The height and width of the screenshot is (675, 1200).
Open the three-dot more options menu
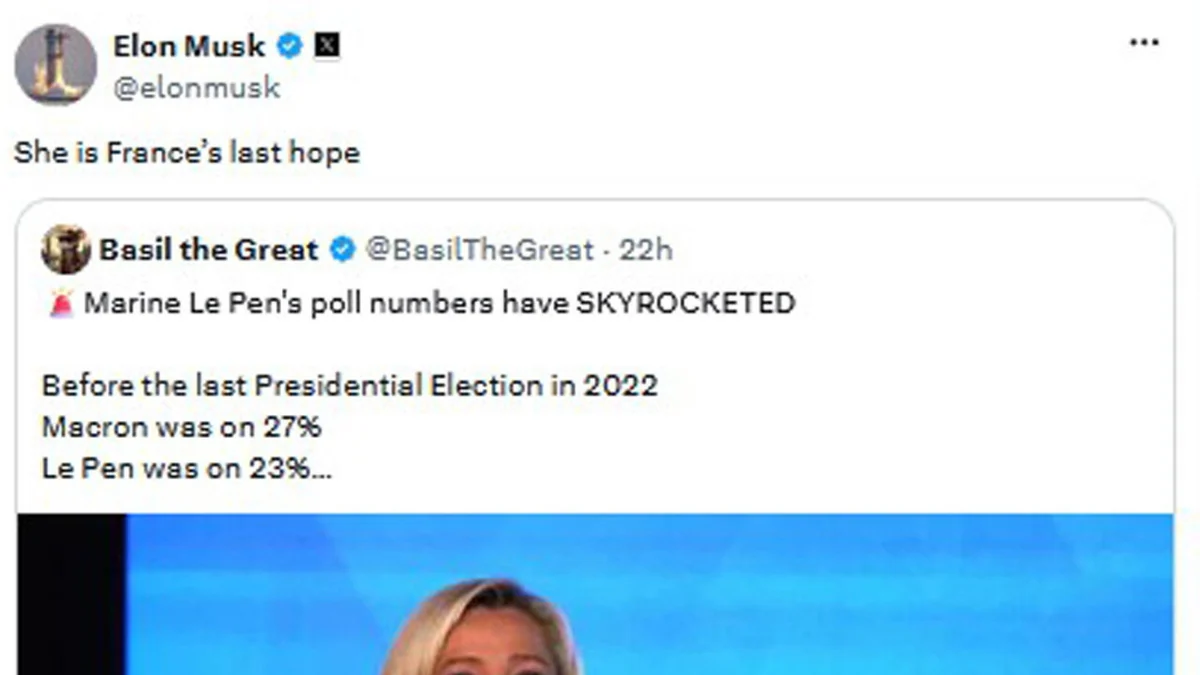(x=1144, y=44)
